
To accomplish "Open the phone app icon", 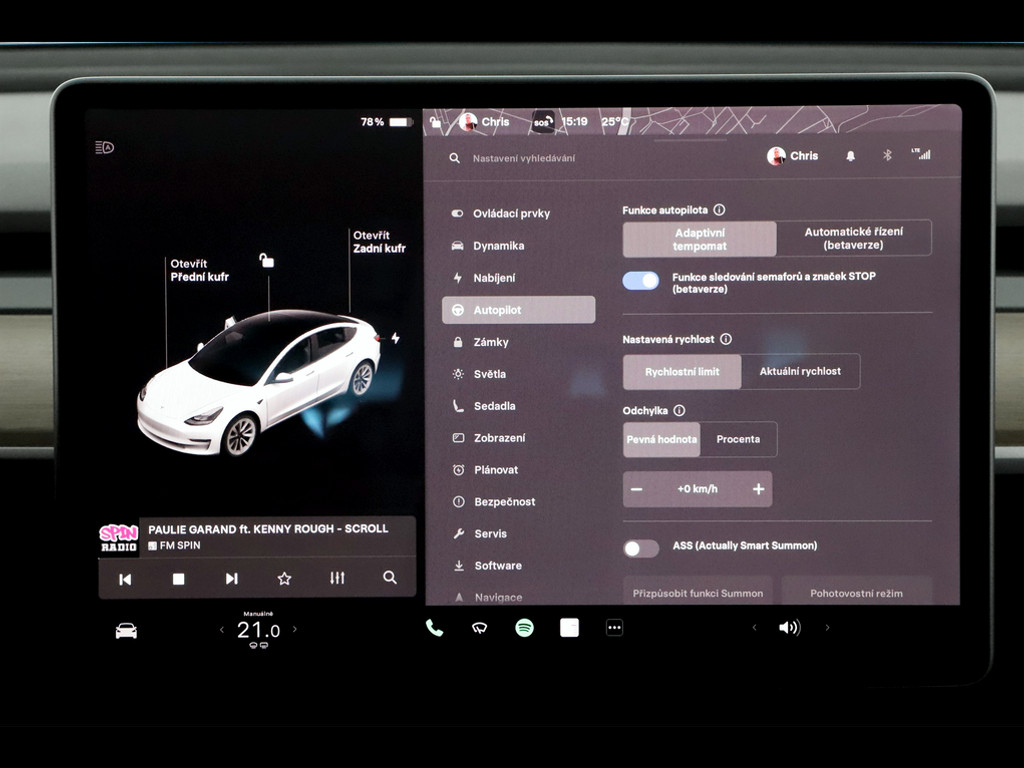I will point(434,628).
